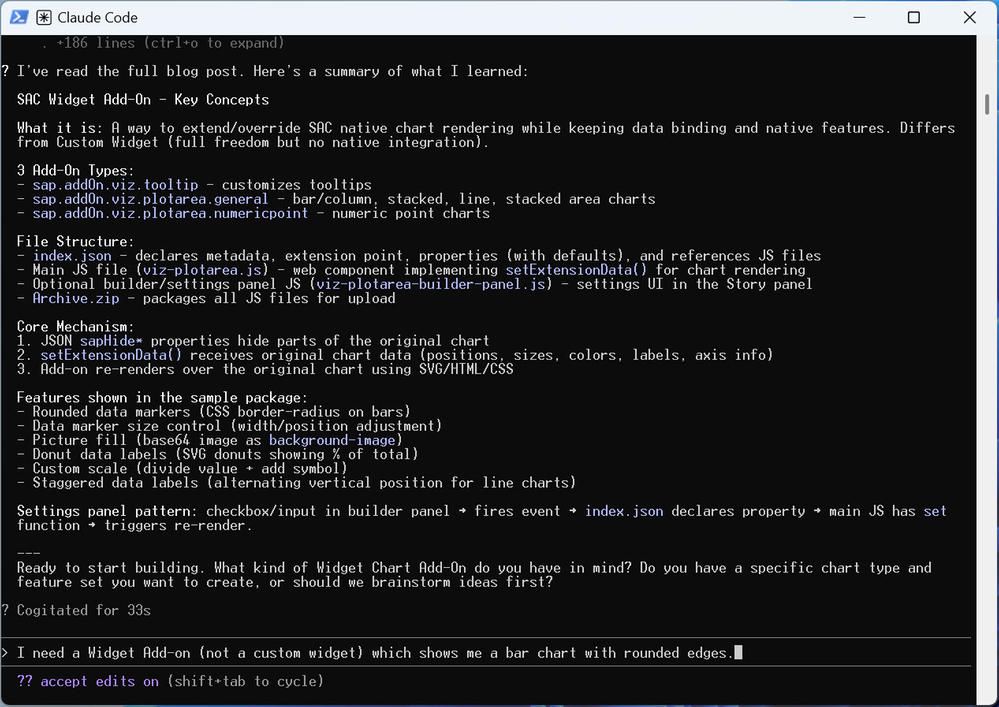Click 'I've read the full blog post' line
This screenshot has width=999, height=707.
[273, 71]
